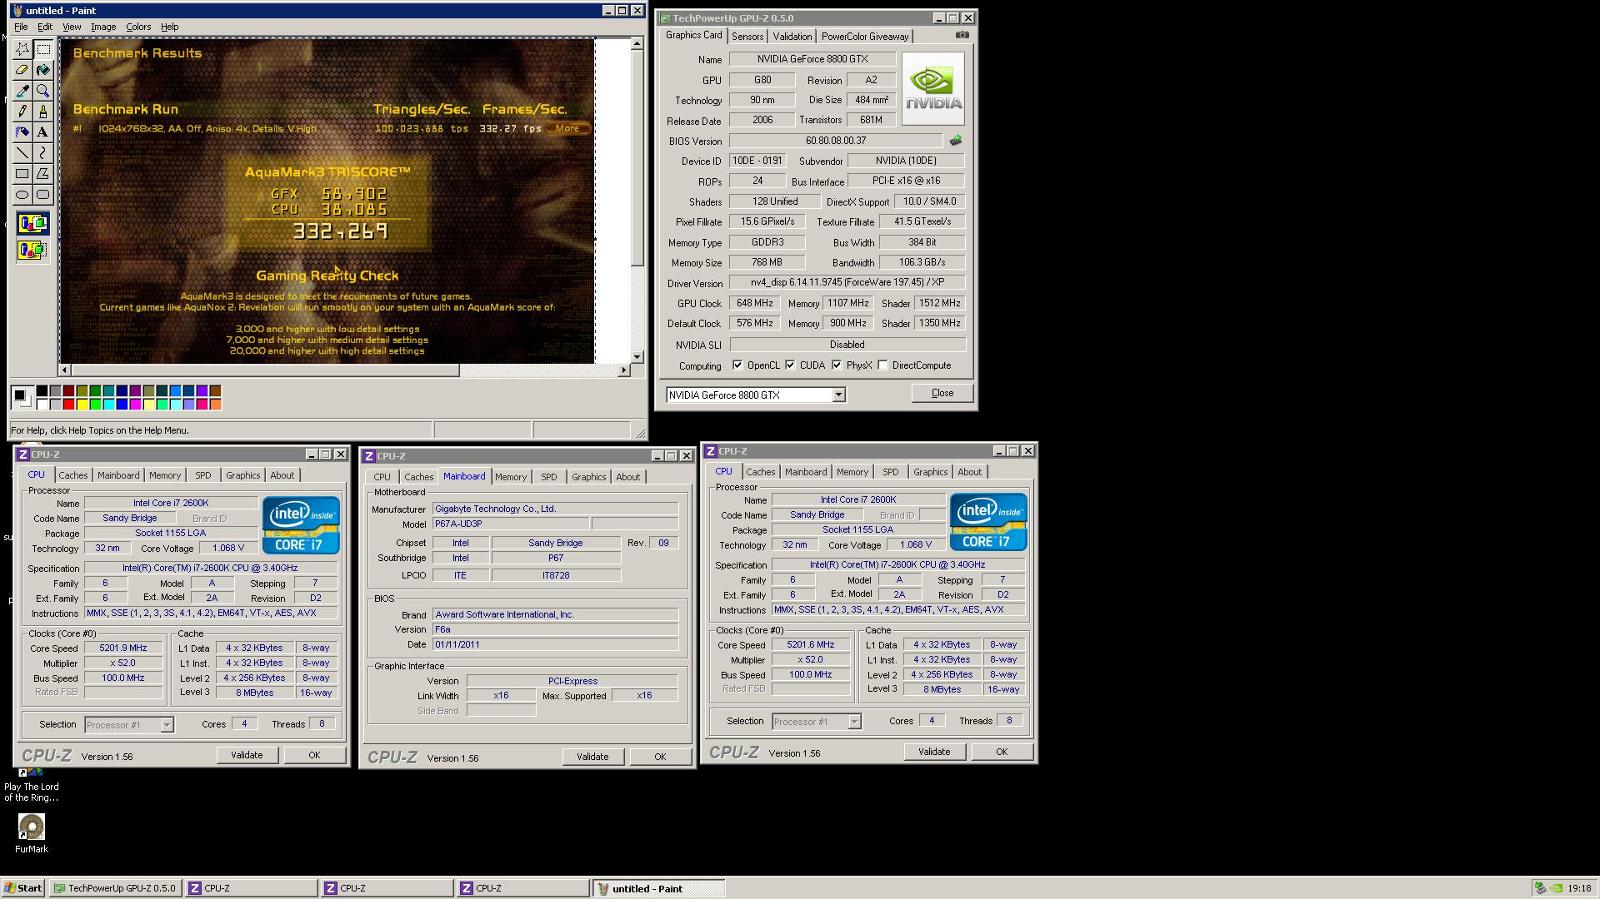The width and height of the screenshot is (1600, 899).
Task: Click the Play The Lord of the Ring shortcut
Action: point(31,785)
